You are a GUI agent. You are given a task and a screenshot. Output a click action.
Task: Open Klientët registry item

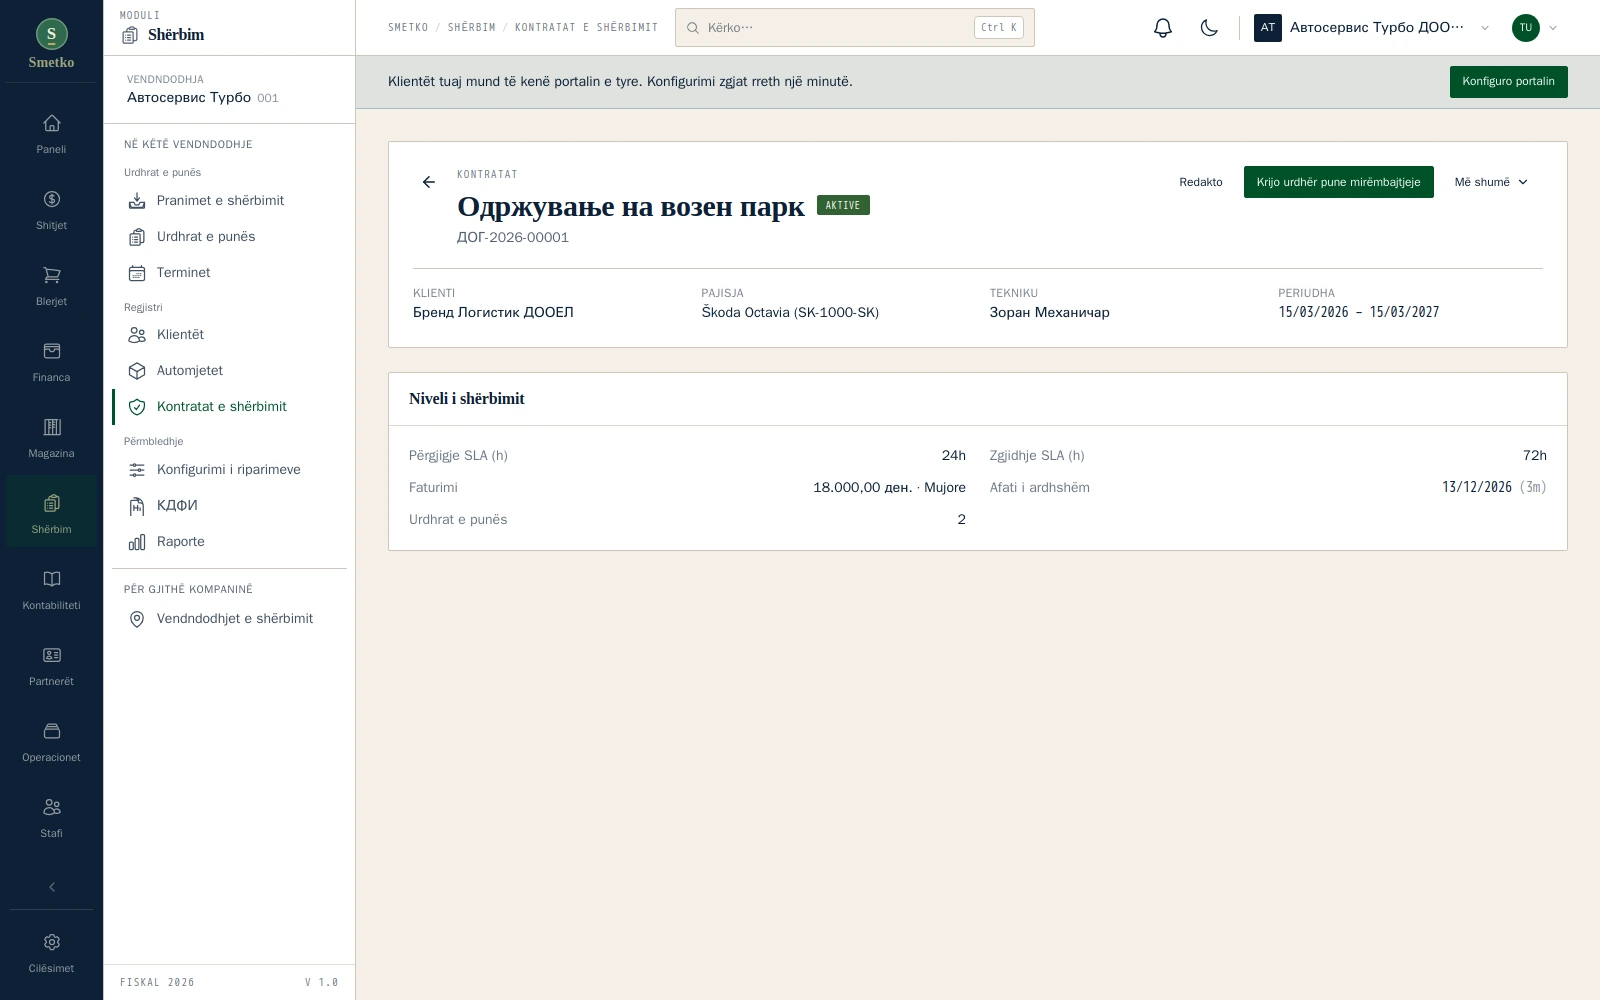click(x=229, y=335)
